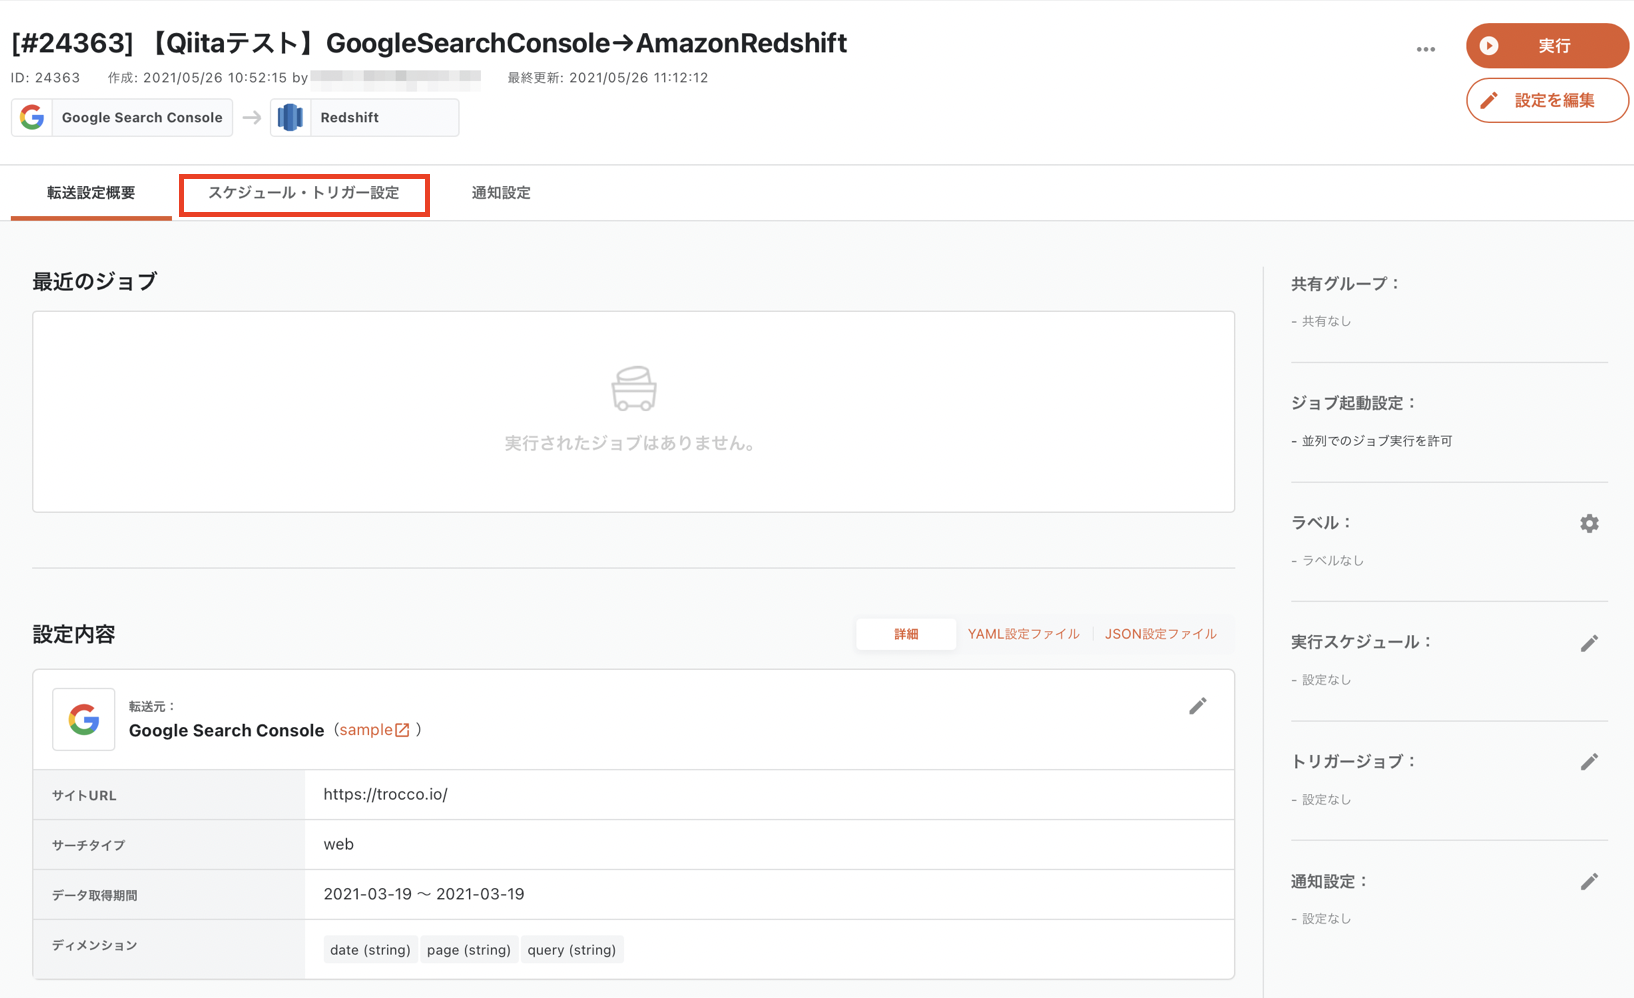Click the 実行 run button
Viewport: 1634px width, 998px height.
click(1547, 46)
